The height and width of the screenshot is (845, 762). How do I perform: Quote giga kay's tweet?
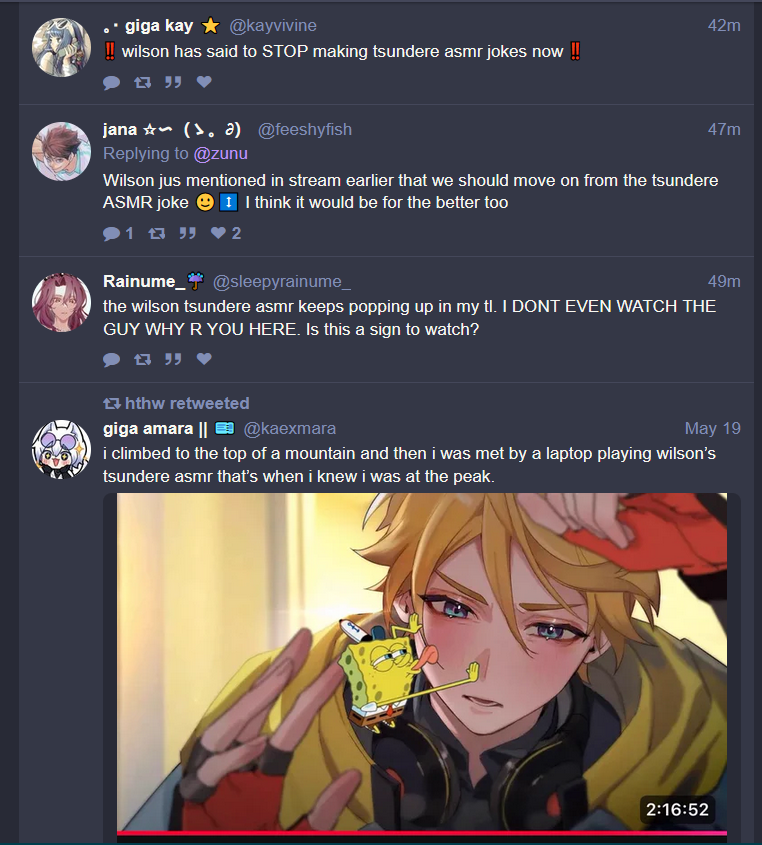tap(173, 82)
